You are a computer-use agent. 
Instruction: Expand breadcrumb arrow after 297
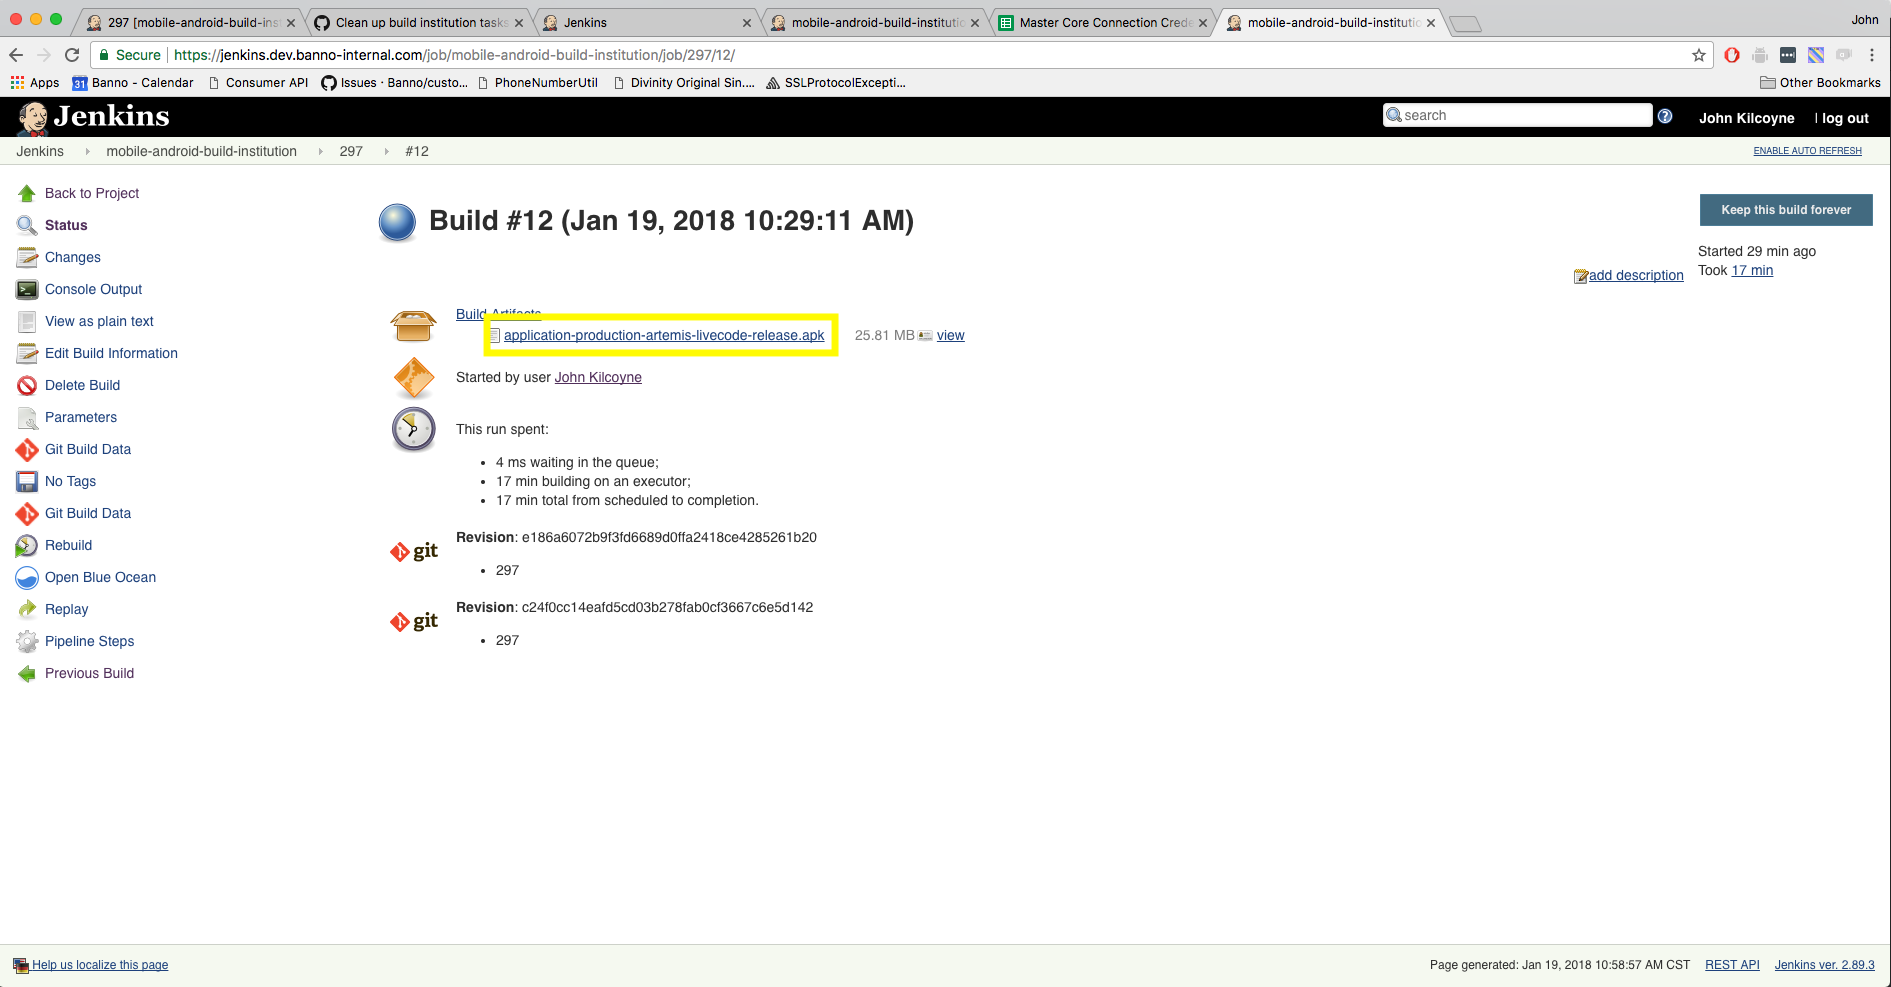point(386,151)
